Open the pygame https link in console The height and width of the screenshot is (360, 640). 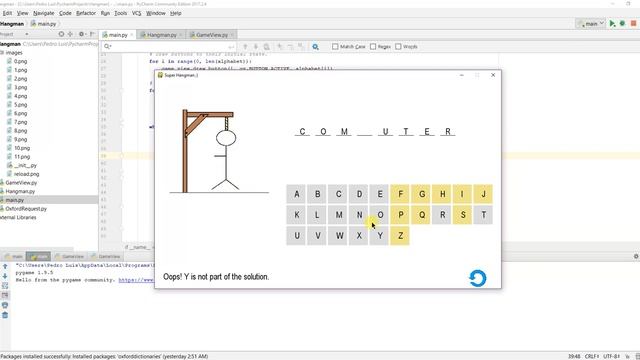[136, 280]
